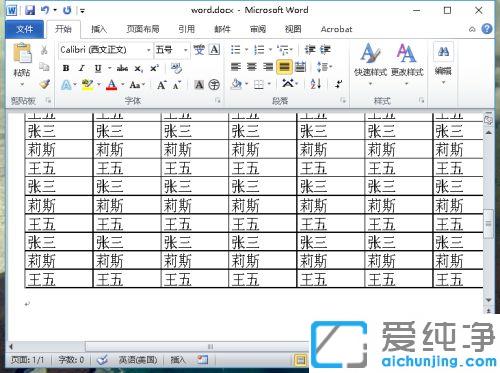Open the Editing binoculars menu

(x=443, y=62)
